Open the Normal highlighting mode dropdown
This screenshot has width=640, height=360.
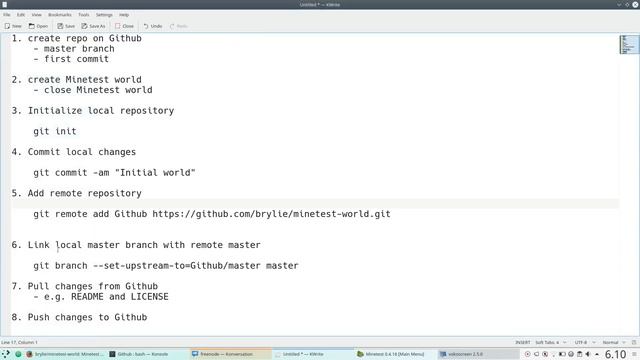coord(614,342)
